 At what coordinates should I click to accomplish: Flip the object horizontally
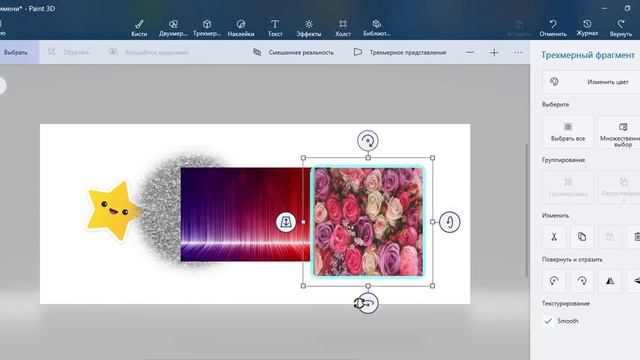[x=610, y=281]
